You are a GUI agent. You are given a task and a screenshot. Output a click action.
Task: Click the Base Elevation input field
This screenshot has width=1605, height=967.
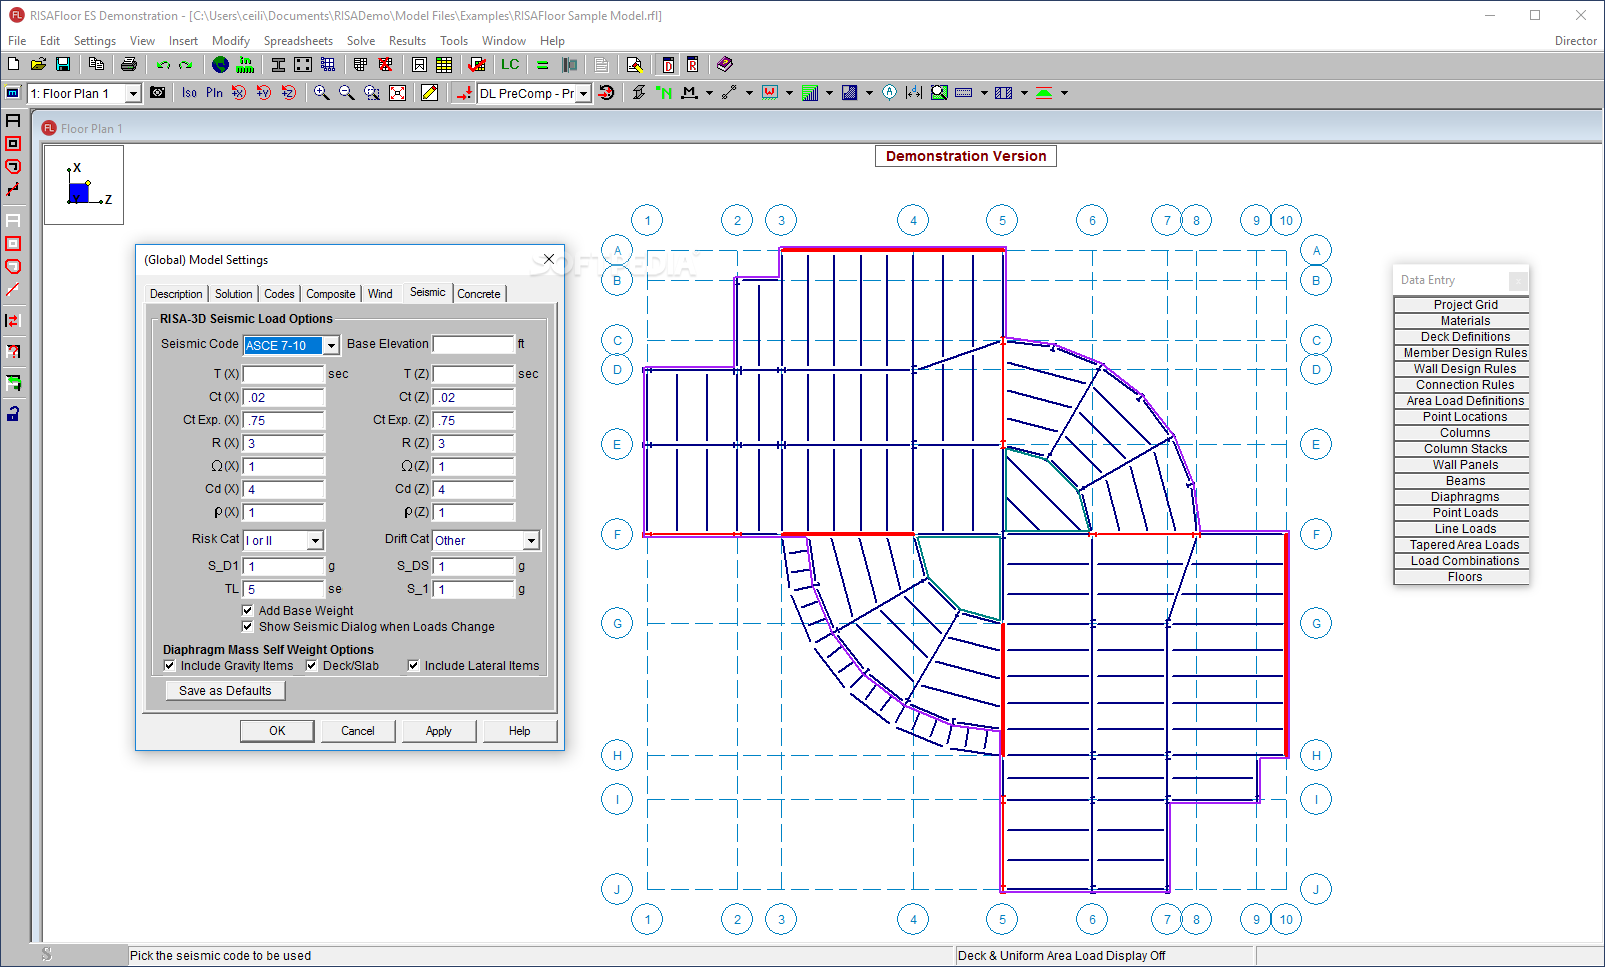[x=474, y=344]
